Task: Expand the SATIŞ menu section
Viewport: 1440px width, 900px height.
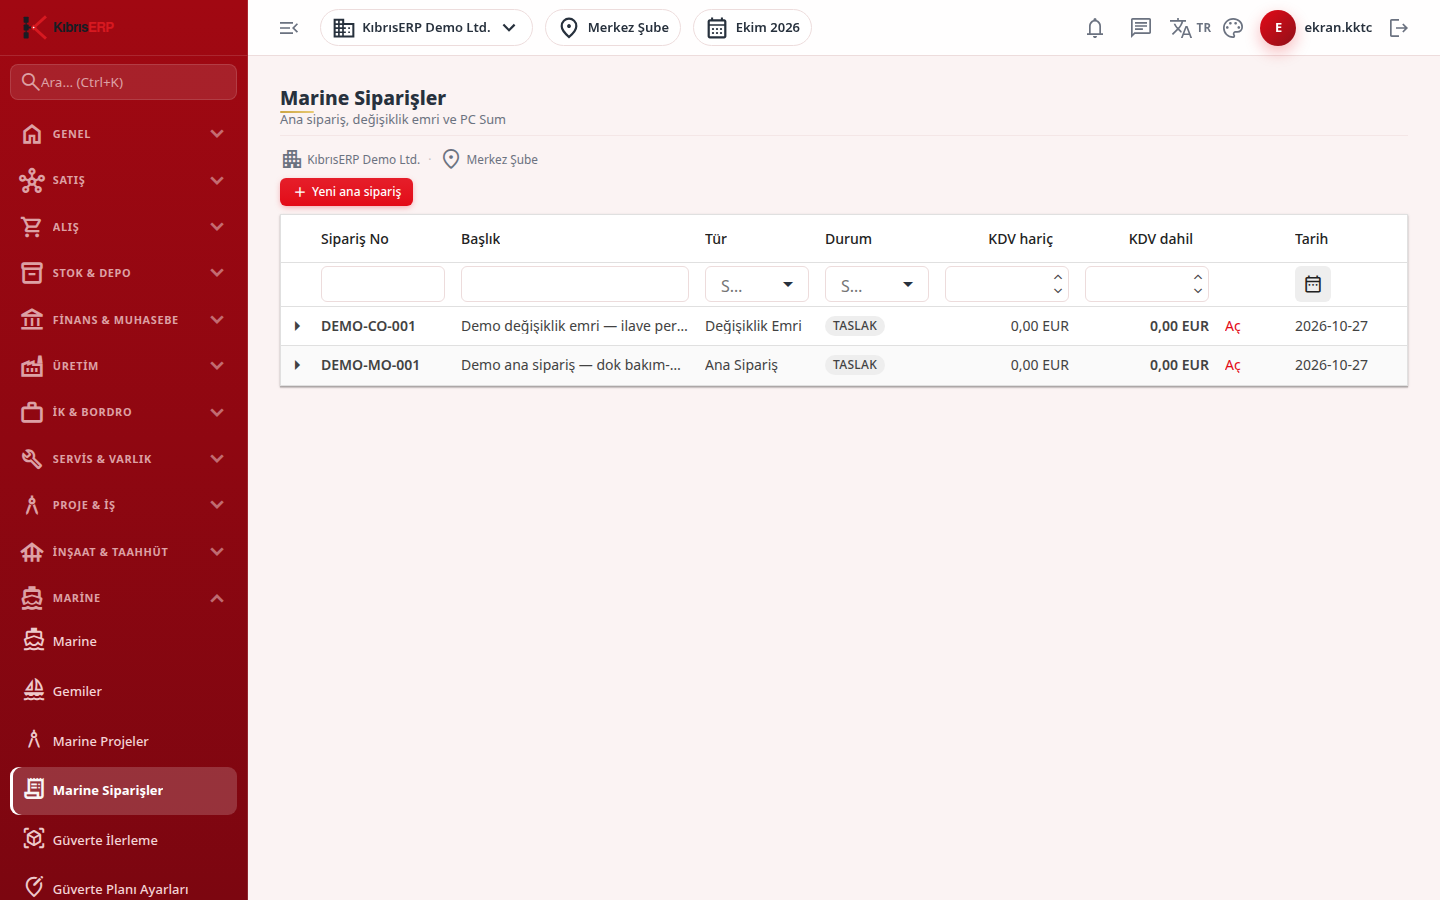Action: tap(123, 180)
